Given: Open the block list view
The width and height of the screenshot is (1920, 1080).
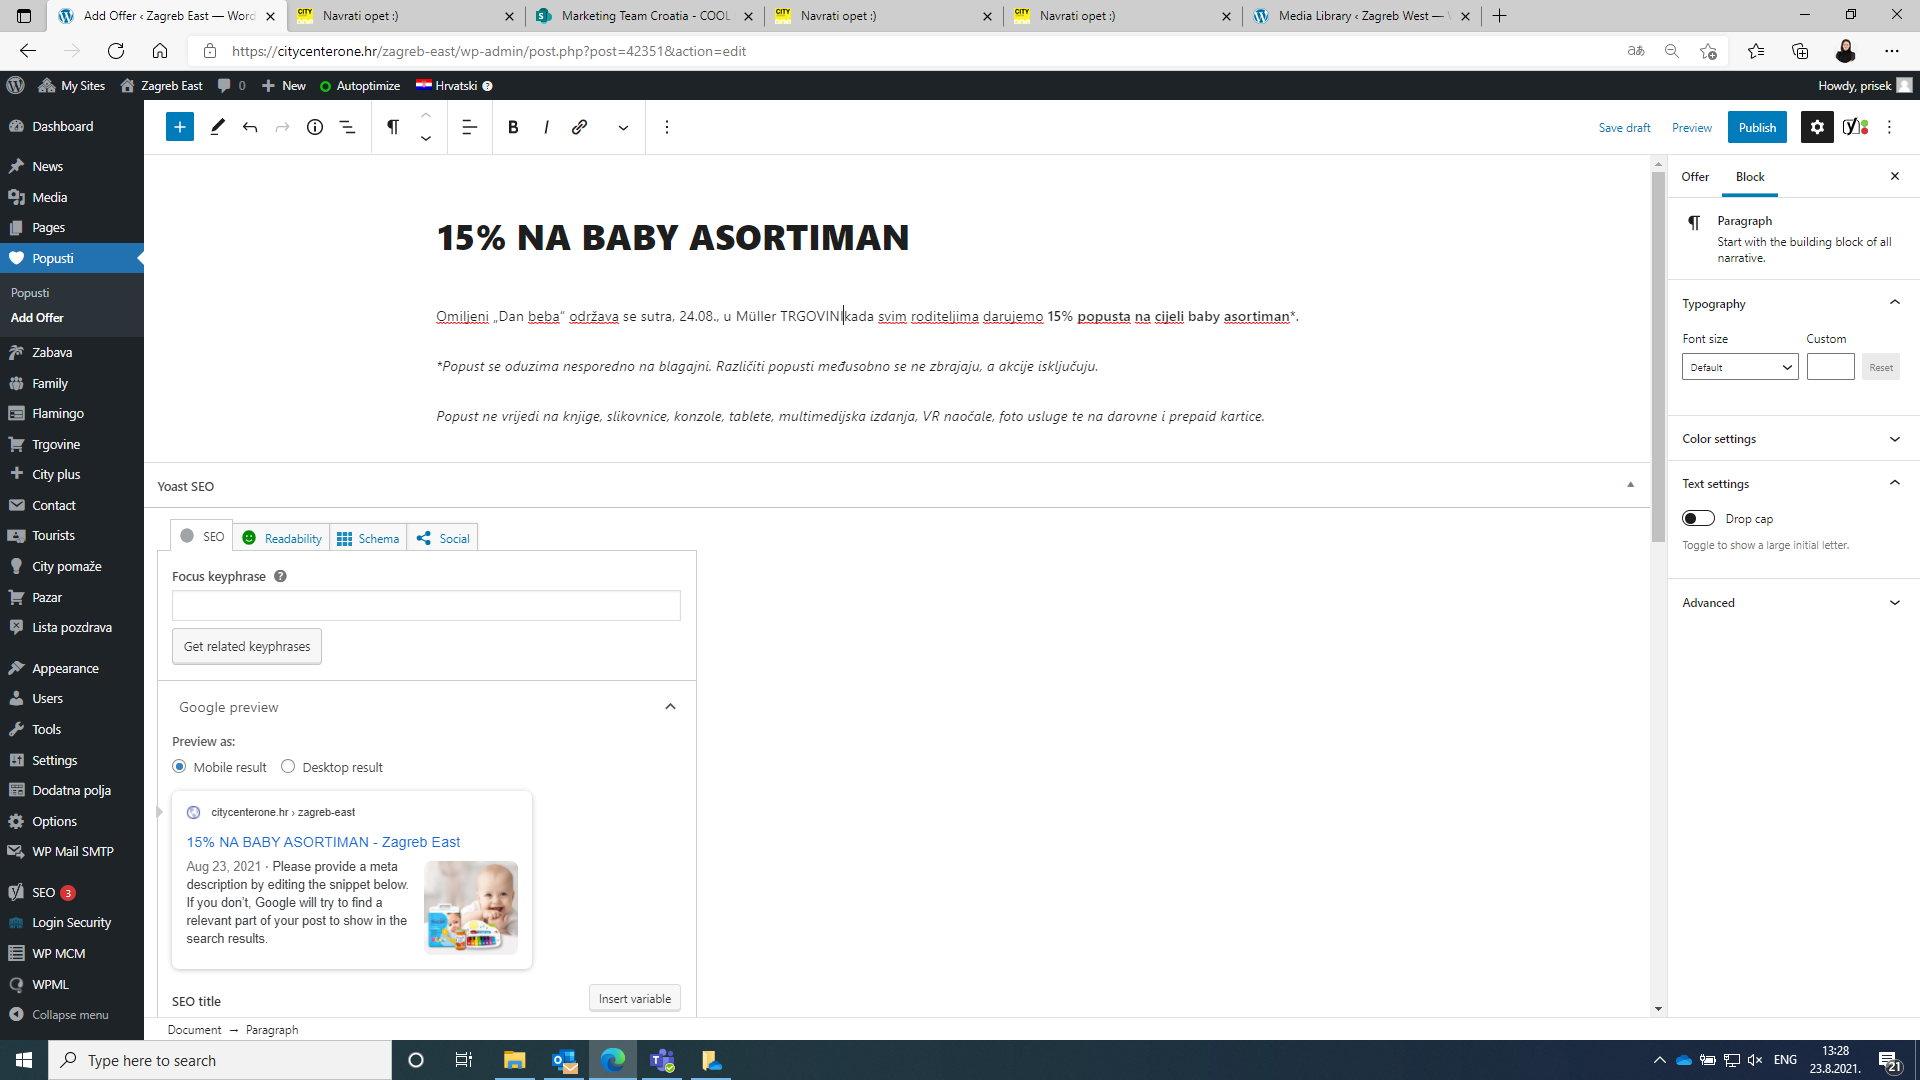Looking at the screenshot, I should tap(348, 127).
